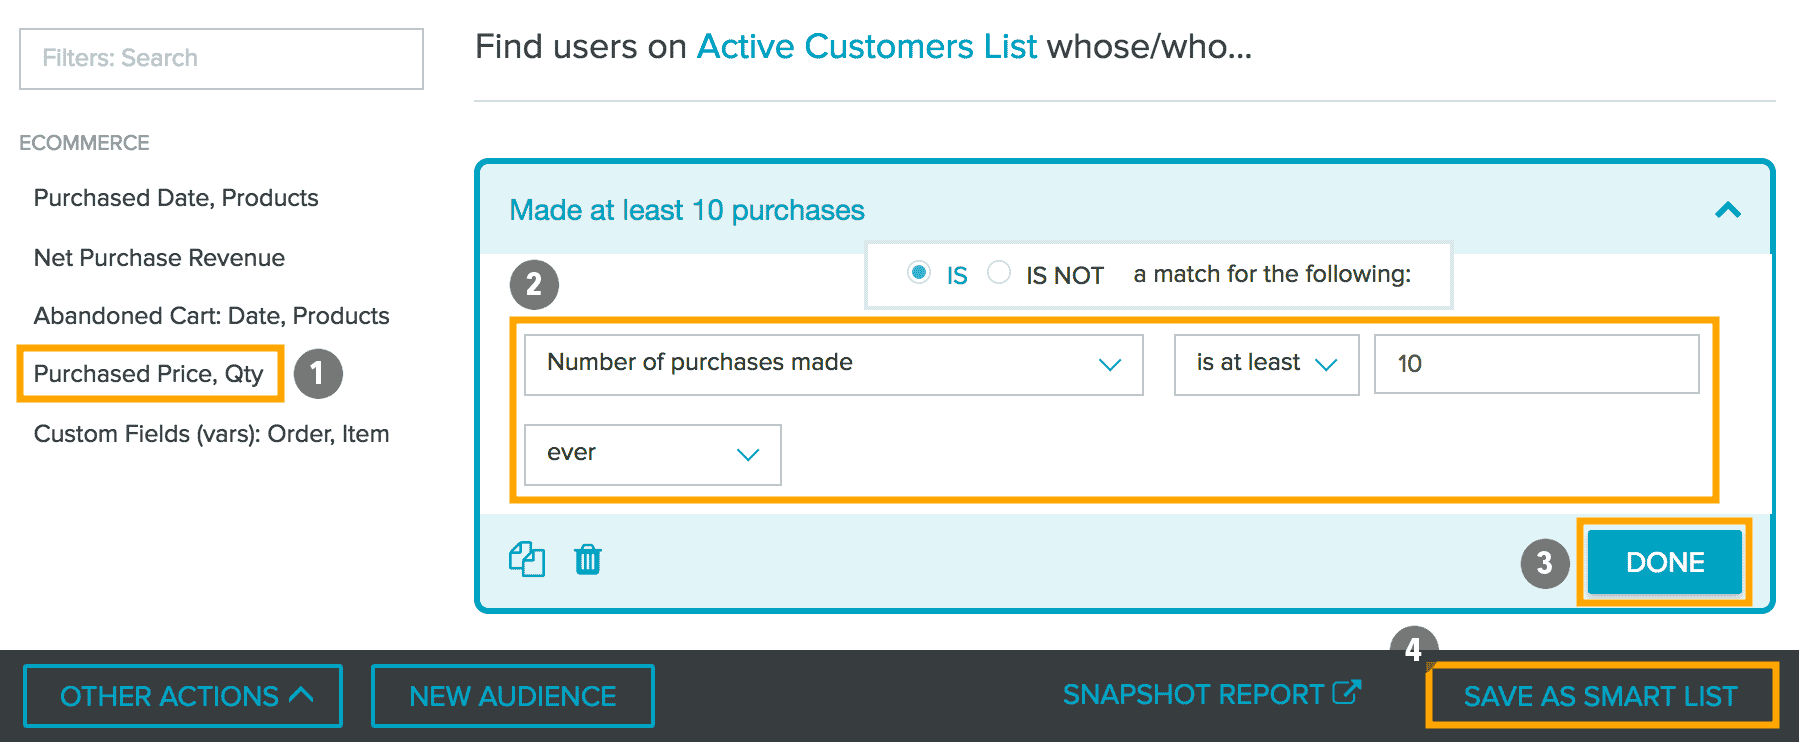Click the DONE button
Screen dimensions: 1799x743
pos(1664,562)
